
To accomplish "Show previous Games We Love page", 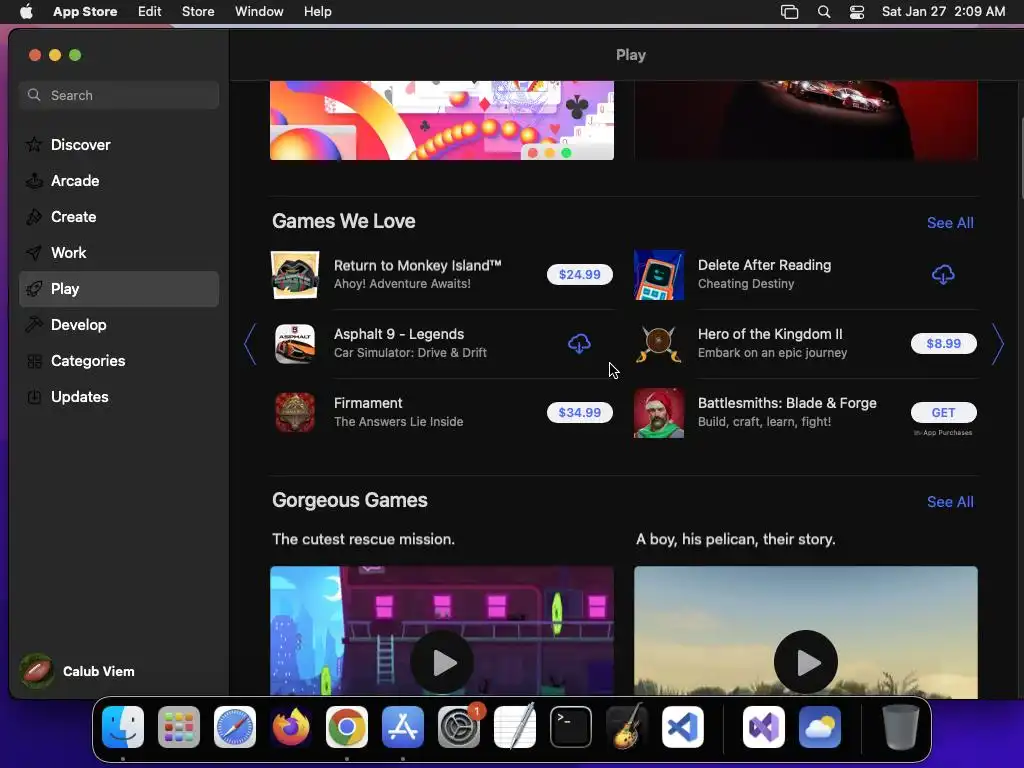I will pos(250,344).
